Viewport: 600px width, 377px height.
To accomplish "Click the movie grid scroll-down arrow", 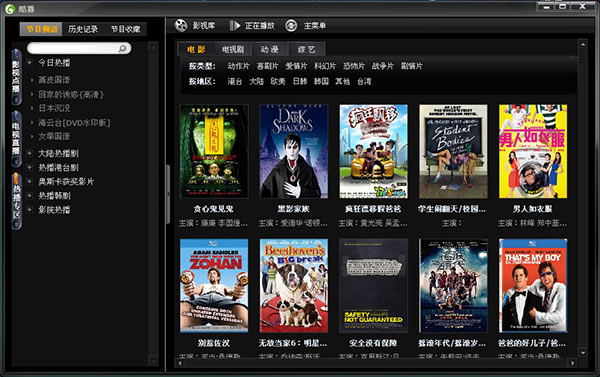I will tap(583, 353).
